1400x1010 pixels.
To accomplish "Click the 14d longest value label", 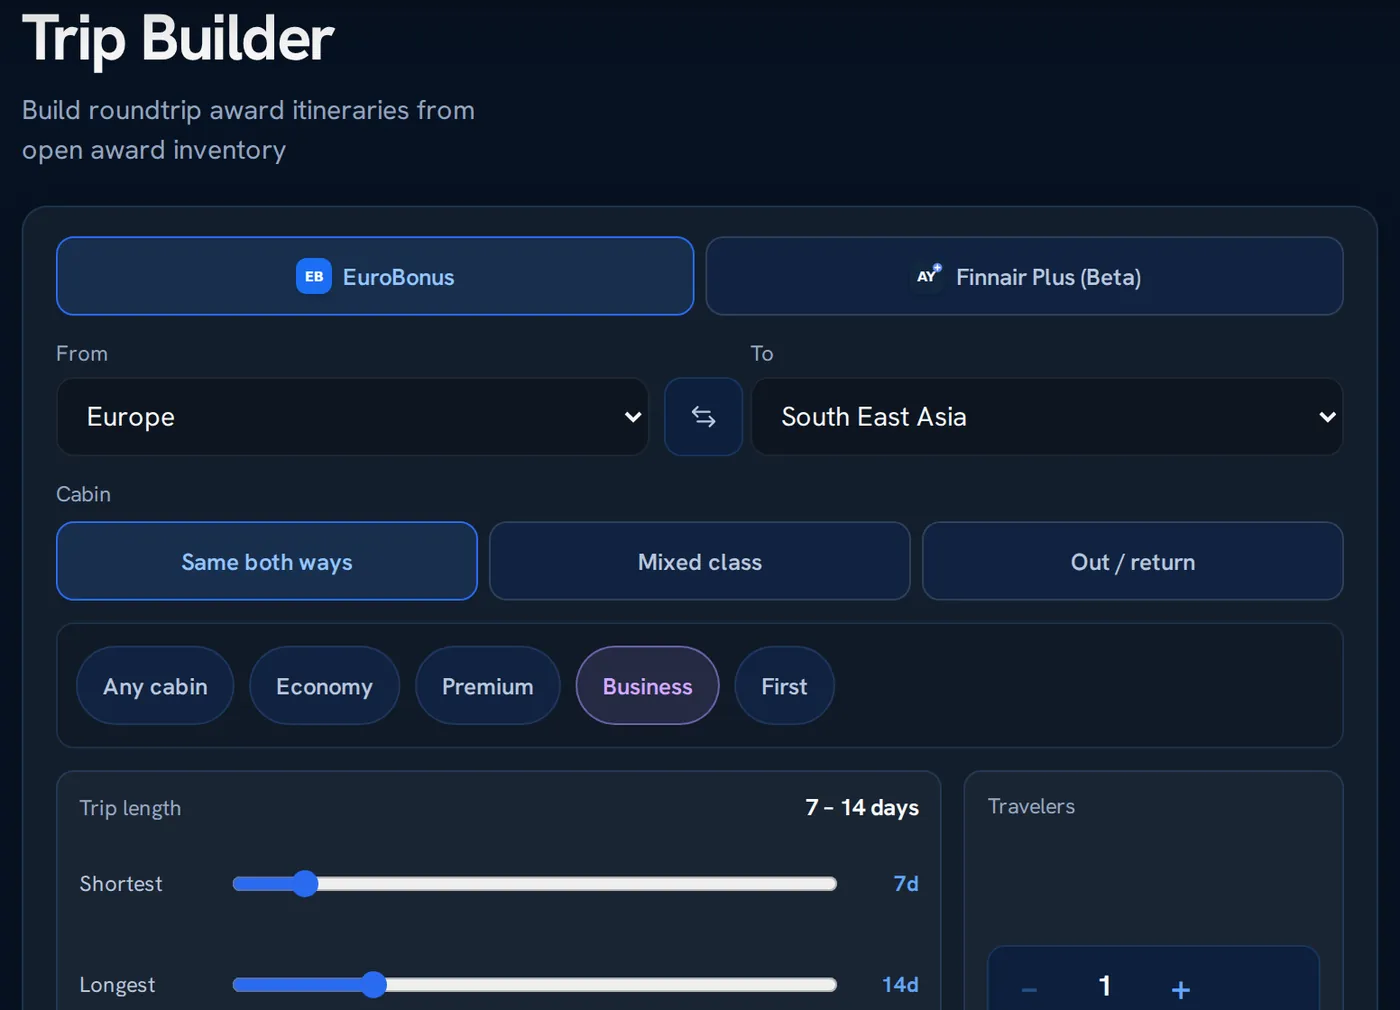I will point(900,984).
